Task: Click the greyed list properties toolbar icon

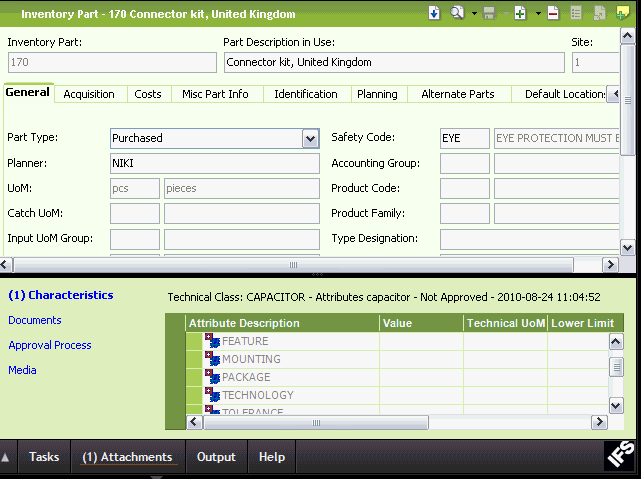Action: coord(576,13)
